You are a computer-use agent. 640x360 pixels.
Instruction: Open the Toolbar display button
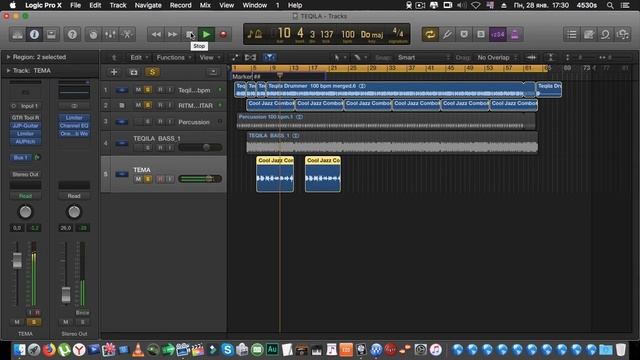pyautogui.click(x=51, y=35)
